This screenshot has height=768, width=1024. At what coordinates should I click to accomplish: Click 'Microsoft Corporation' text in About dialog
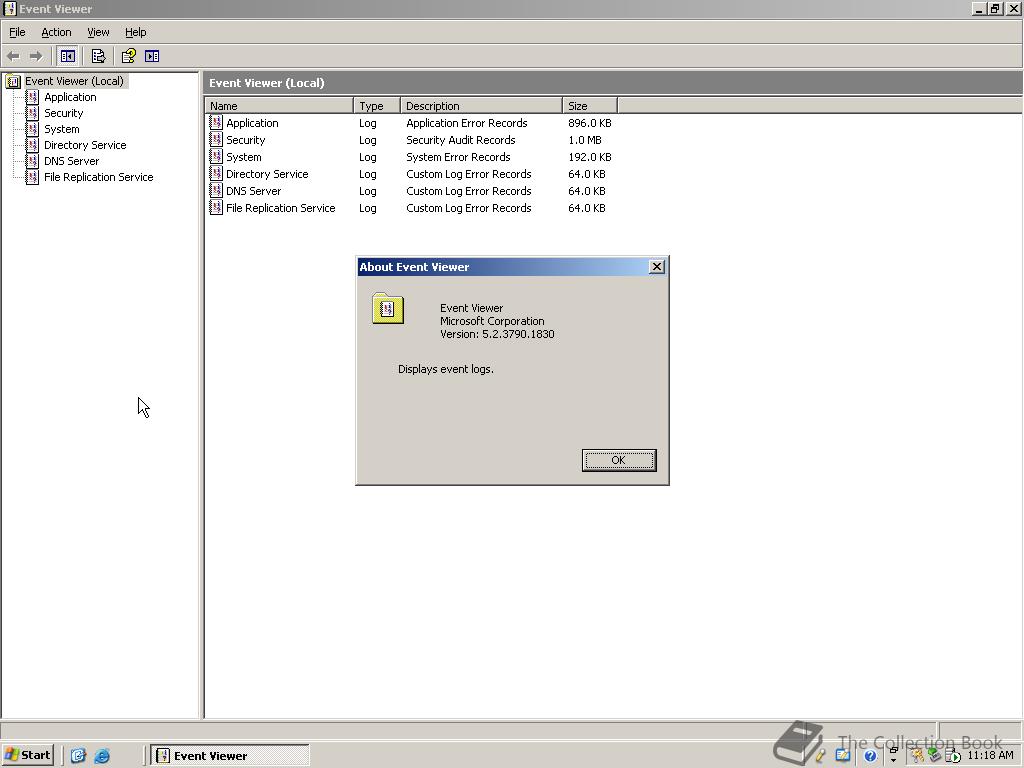492,321
